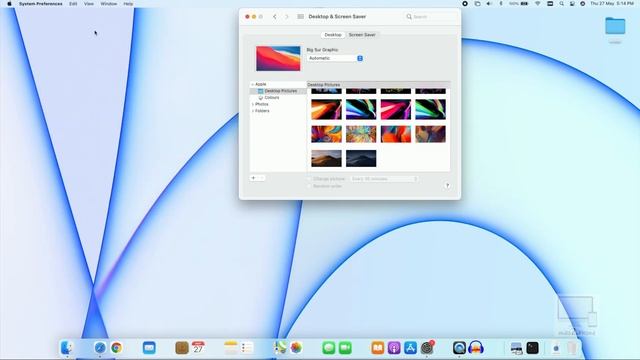640x360 pixels.
Task: Expand the Photos section in sidebar
Action: tap(253, 104)
